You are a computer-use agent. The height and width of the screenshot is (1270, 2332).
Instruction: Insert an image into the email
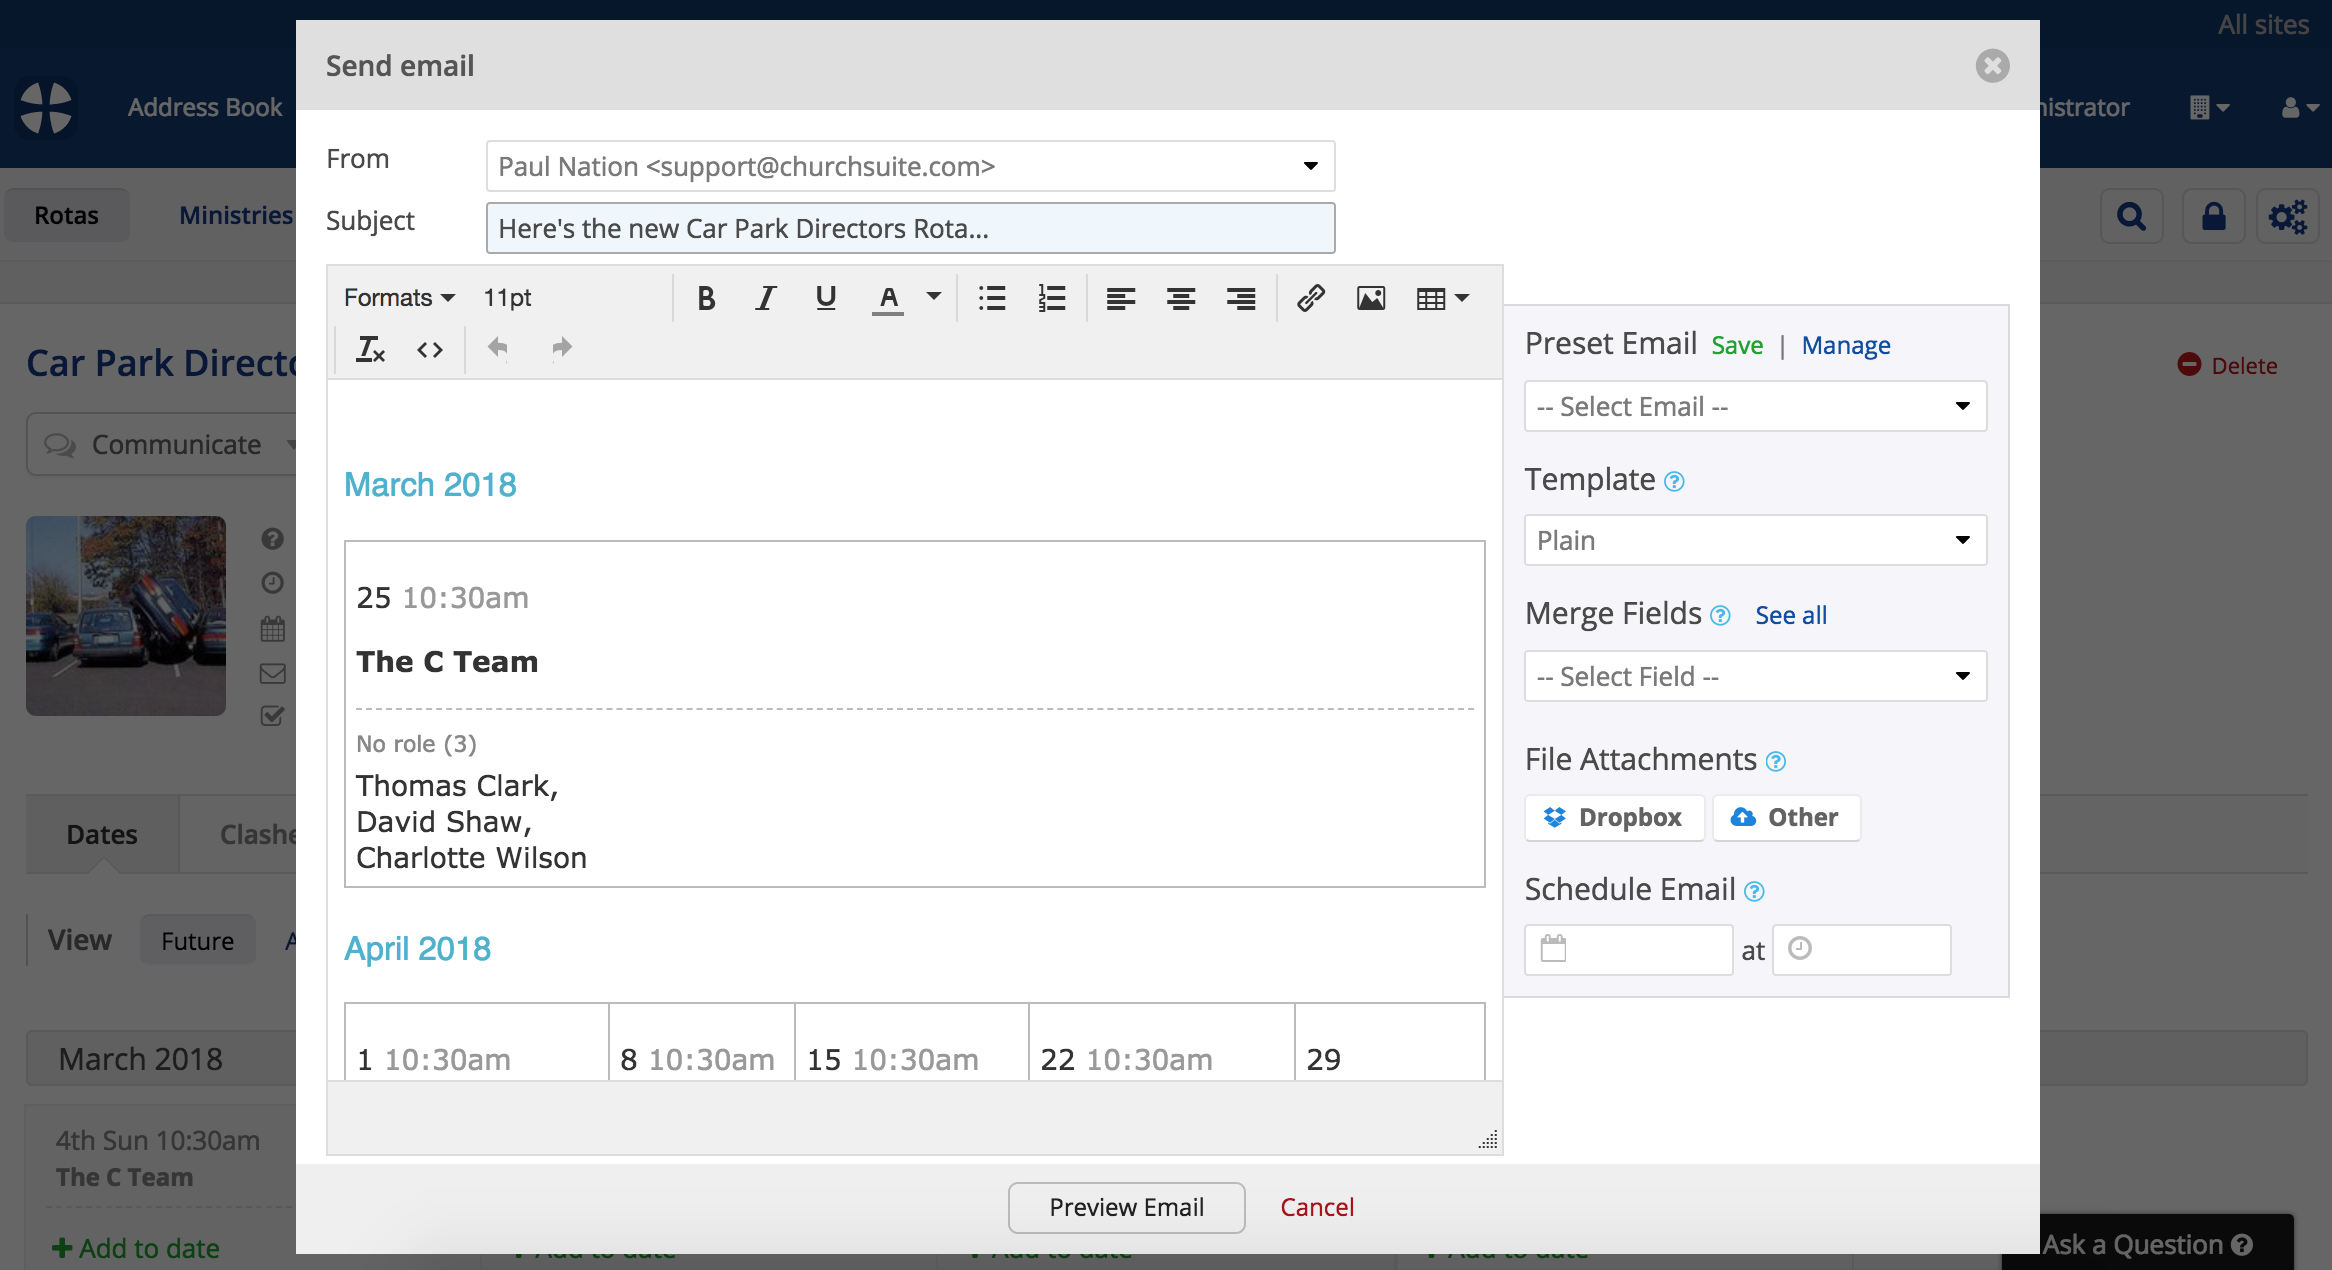(1370, 298)
